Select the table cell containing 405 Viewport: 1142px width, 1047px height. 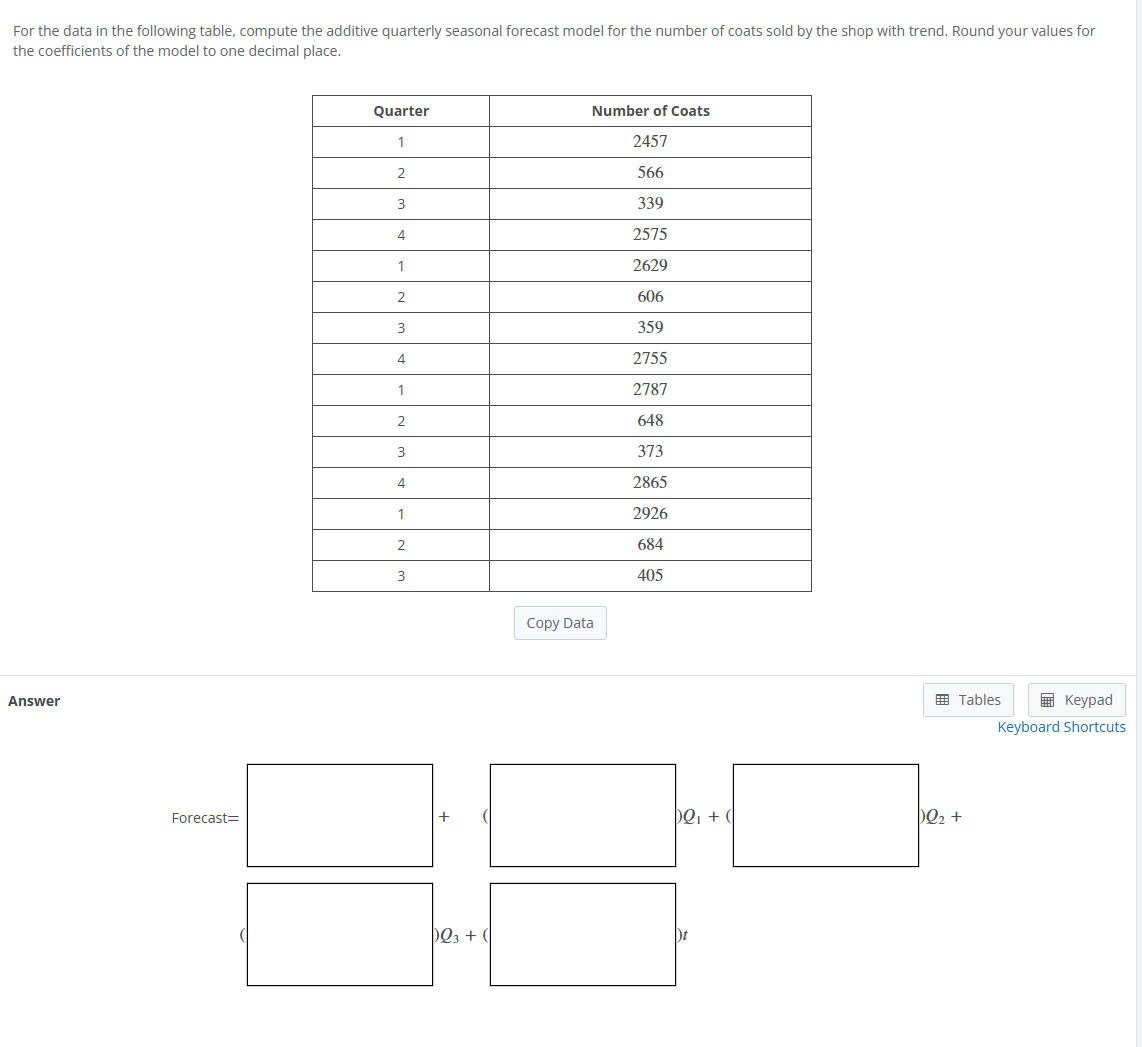[x=650, y=575]
